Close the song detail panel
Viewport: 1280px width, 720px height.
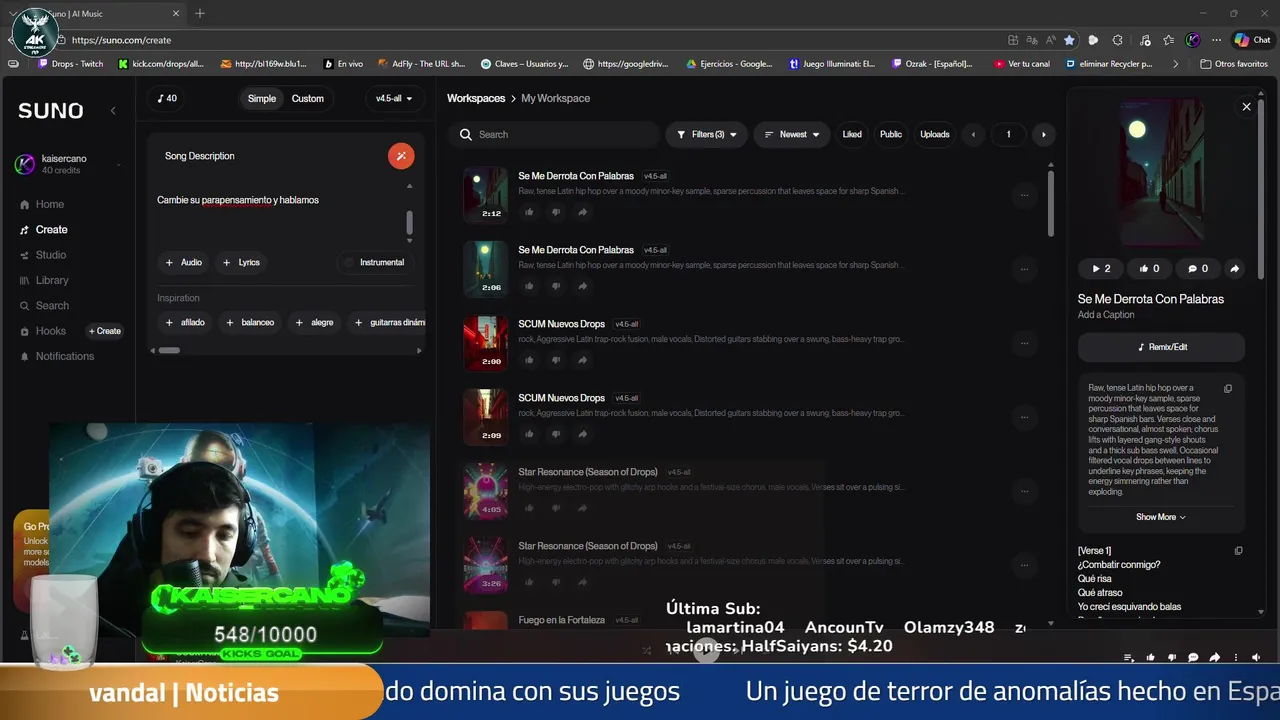1246,106
